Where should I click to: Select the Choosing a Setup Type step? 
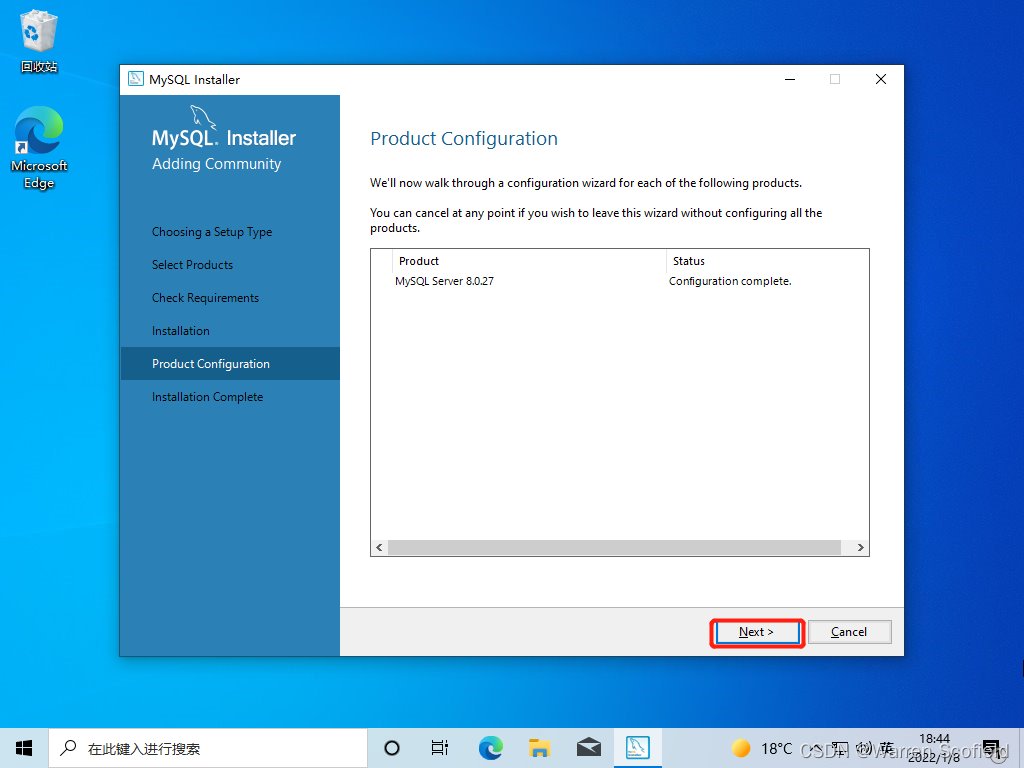click(x=212, y=232)
